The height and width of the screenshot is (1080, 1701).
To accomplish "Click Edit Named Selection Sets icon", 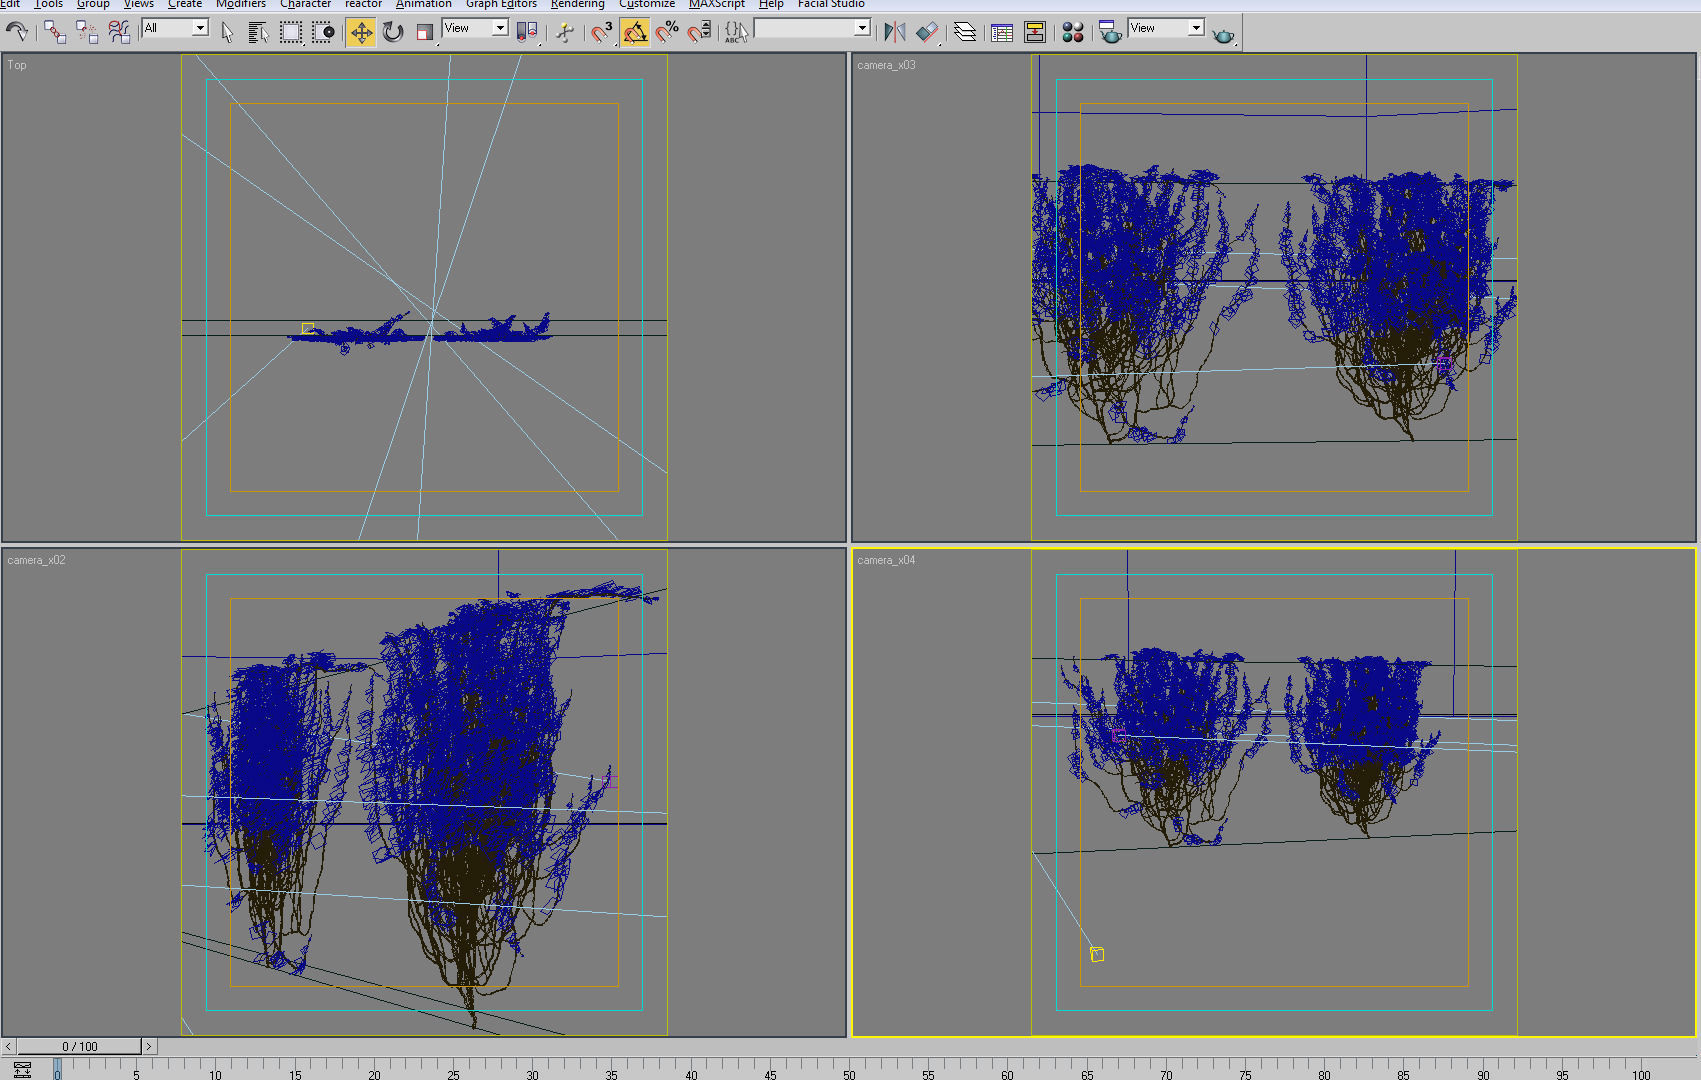I will pos(736,32).
